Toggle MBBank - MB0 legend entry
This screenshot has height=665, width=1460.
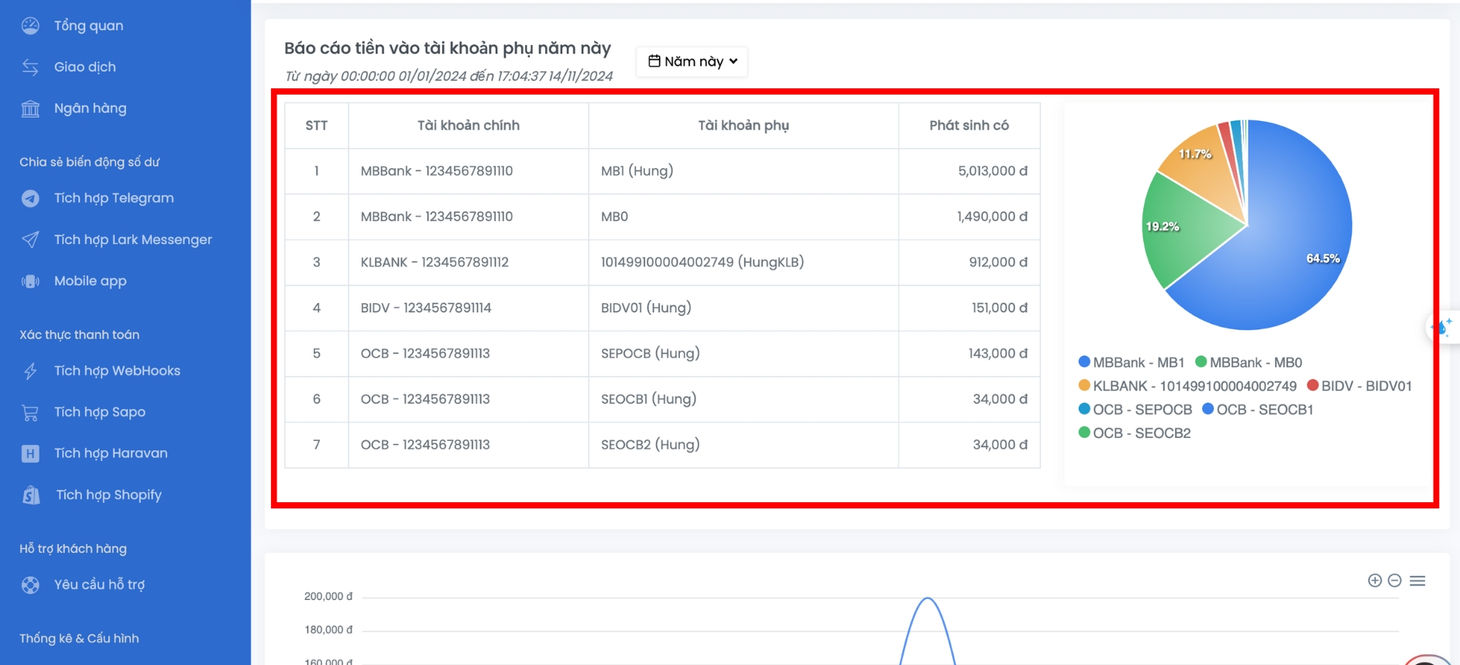pos(1249,363)
